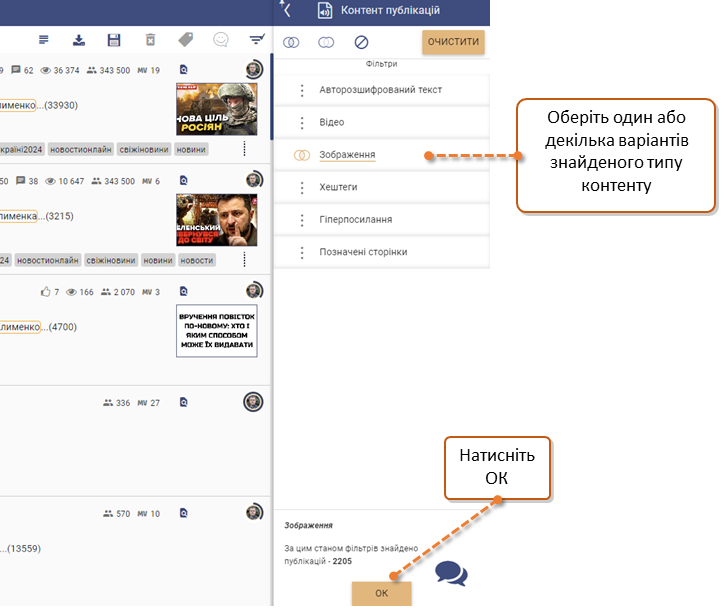Viewport: 727px width, 608px height.
Task: Click comments icon showing 62
Action: (x=16, y=70)
